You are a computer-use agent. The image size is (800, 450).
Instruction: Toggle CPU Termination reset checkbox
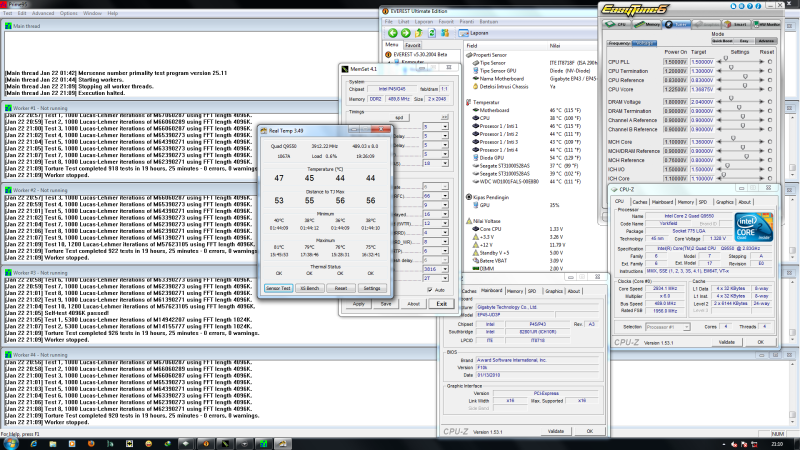[769, 71]
